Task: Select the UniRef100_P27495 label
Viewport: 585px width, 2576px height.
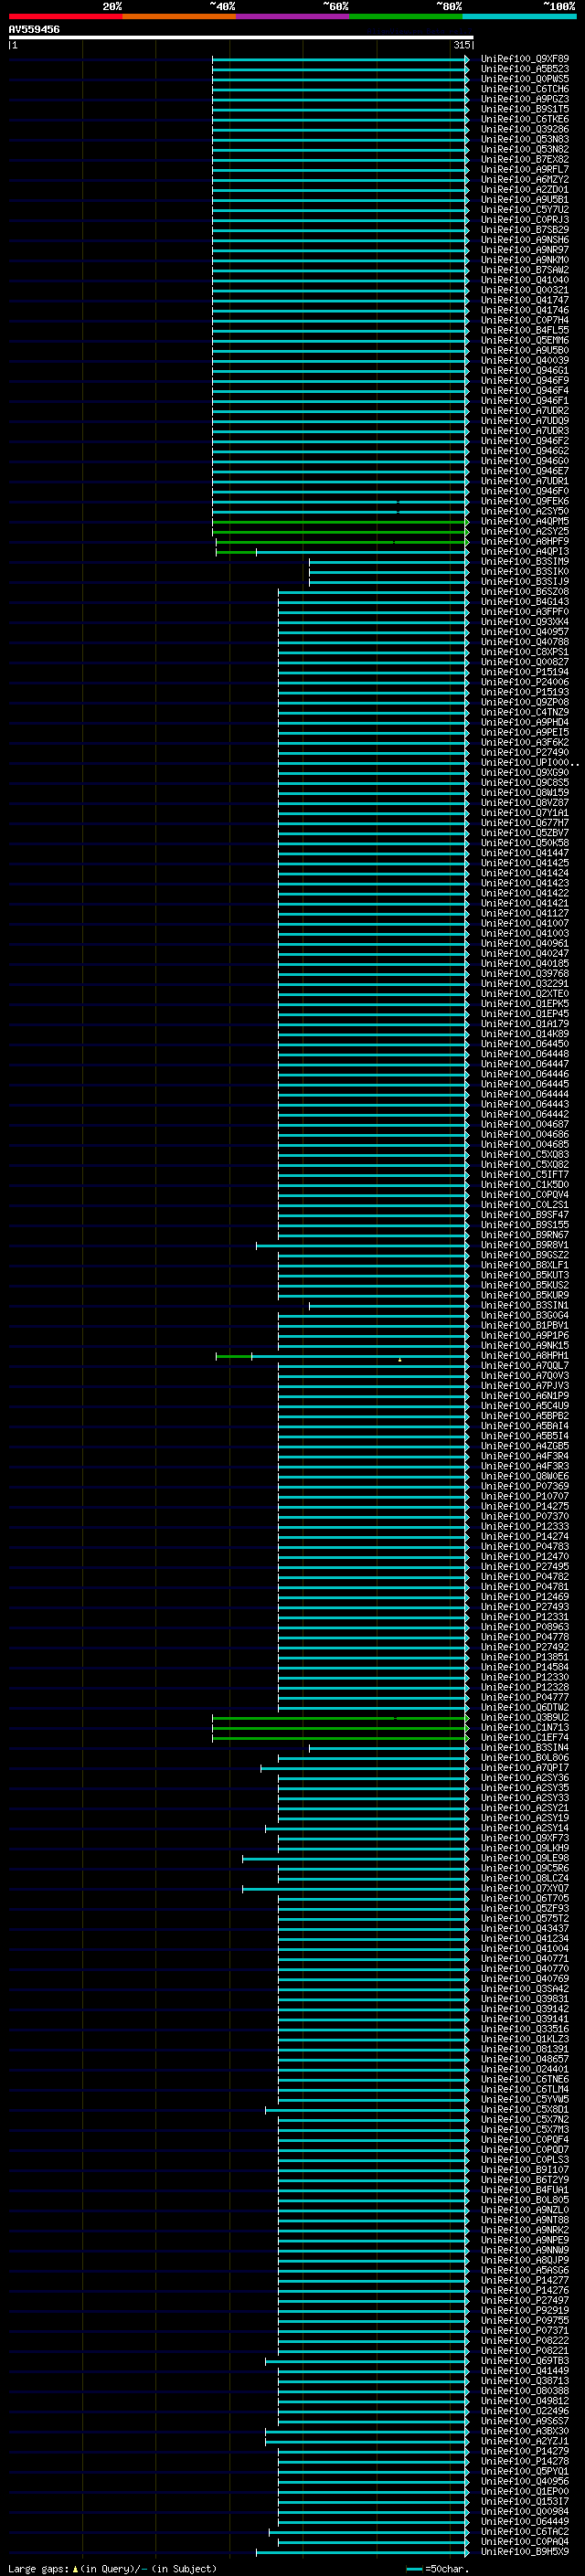Action: tap(525, 1567)
